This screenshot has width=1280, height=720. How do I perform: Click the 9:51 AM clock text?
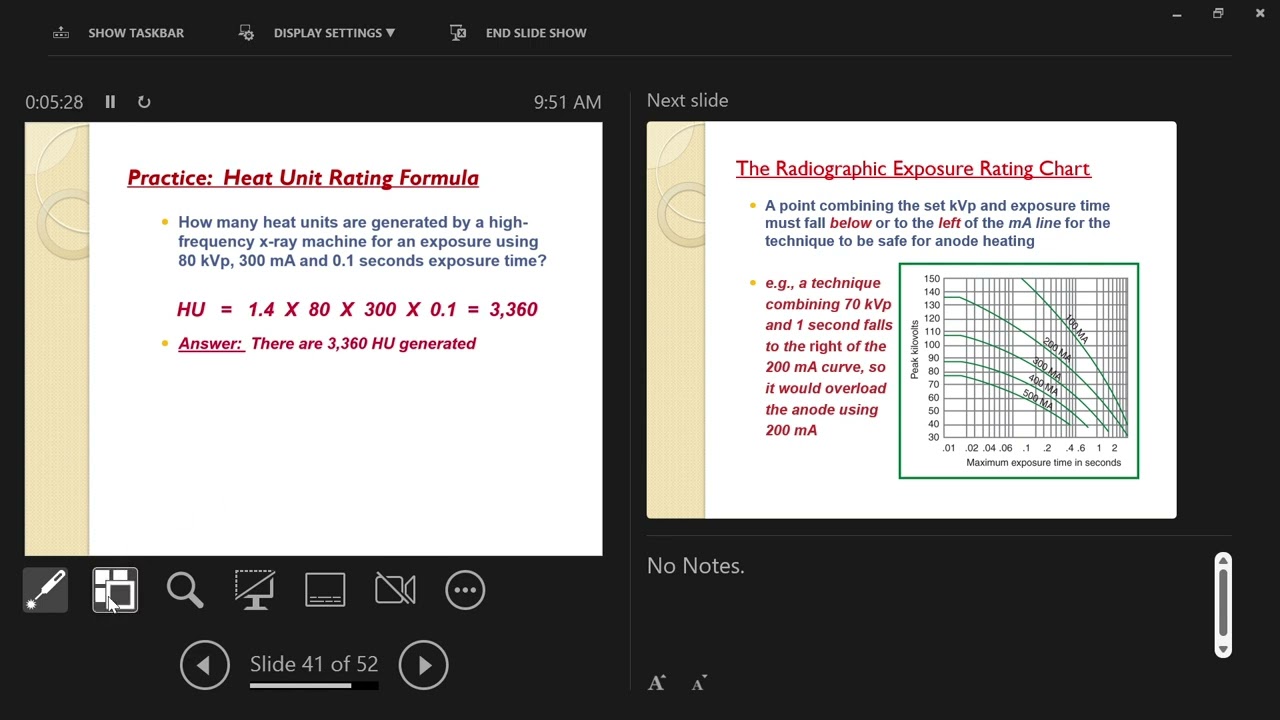(x=567, y=102)
